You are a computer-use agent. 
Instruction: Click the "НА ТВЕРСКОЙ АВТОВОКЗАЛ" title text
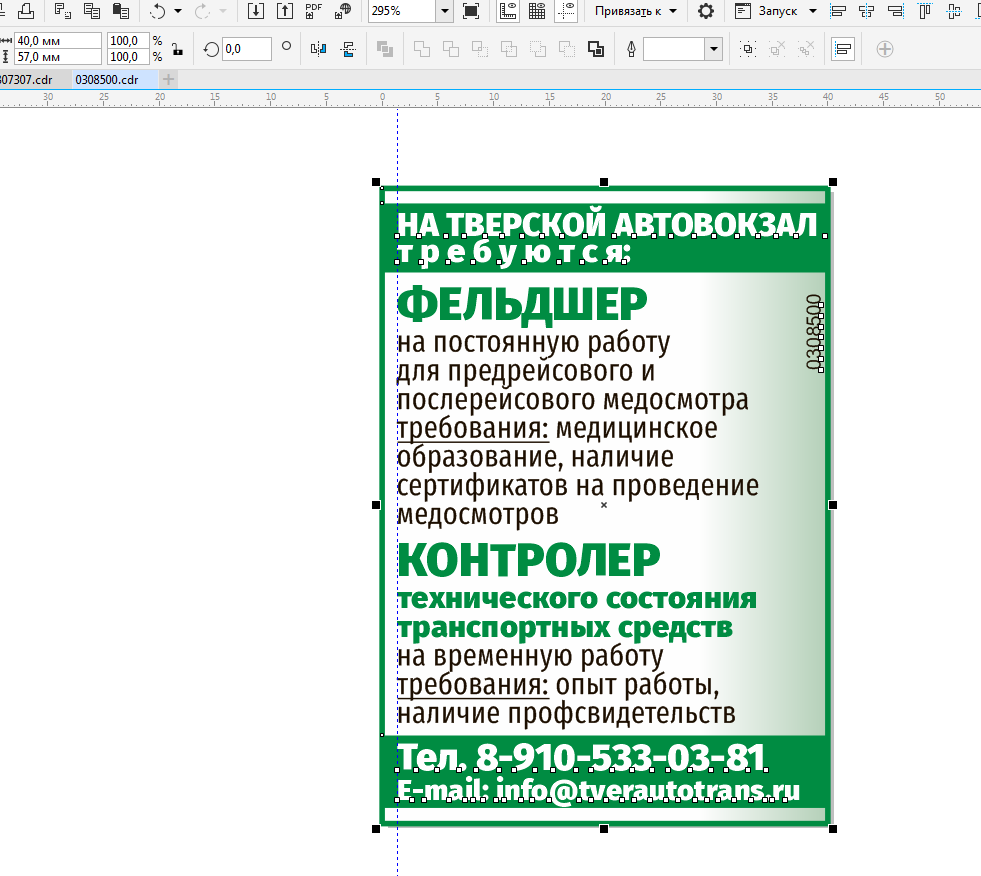[607, 225]
